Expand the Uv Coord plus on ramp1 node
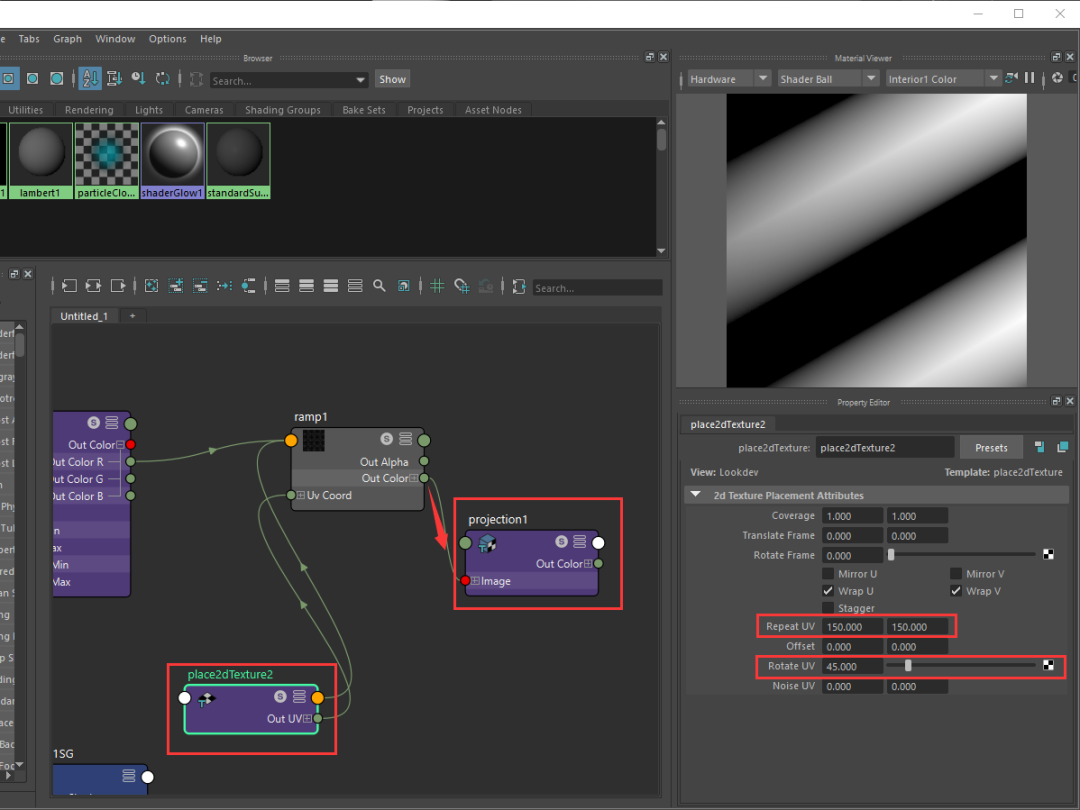This screenshot has width=1080, height=810. (x=301, y=495)
